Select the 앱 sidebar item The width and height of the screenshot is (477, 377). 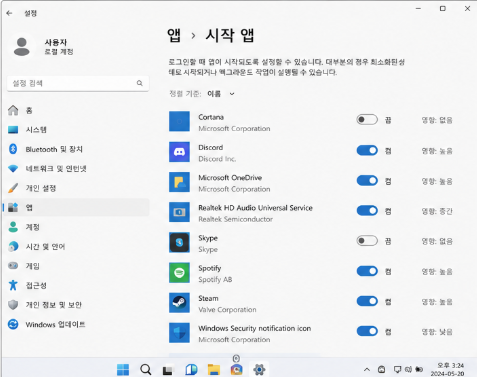point(76,207)
